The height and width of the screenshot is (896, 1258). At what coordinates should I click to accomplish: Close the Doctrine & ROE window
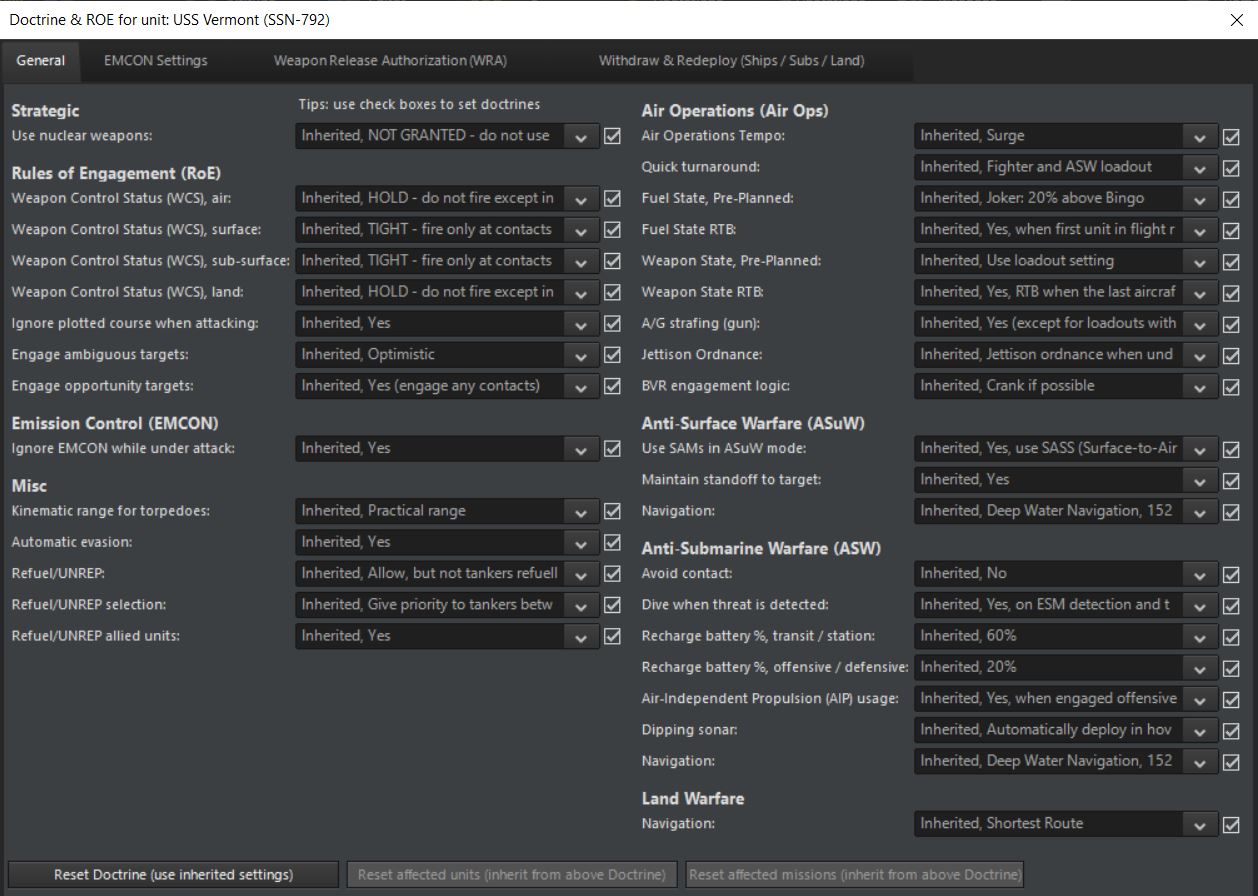1236,20
